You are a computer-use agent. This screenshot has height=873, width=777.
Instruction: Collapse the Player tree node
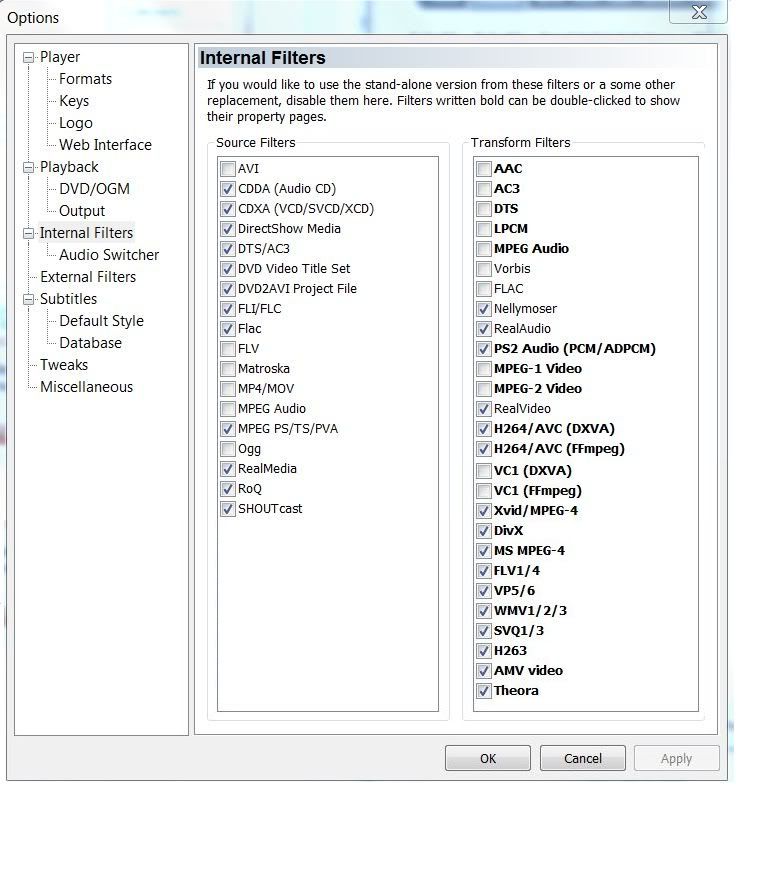coord(29,58)
